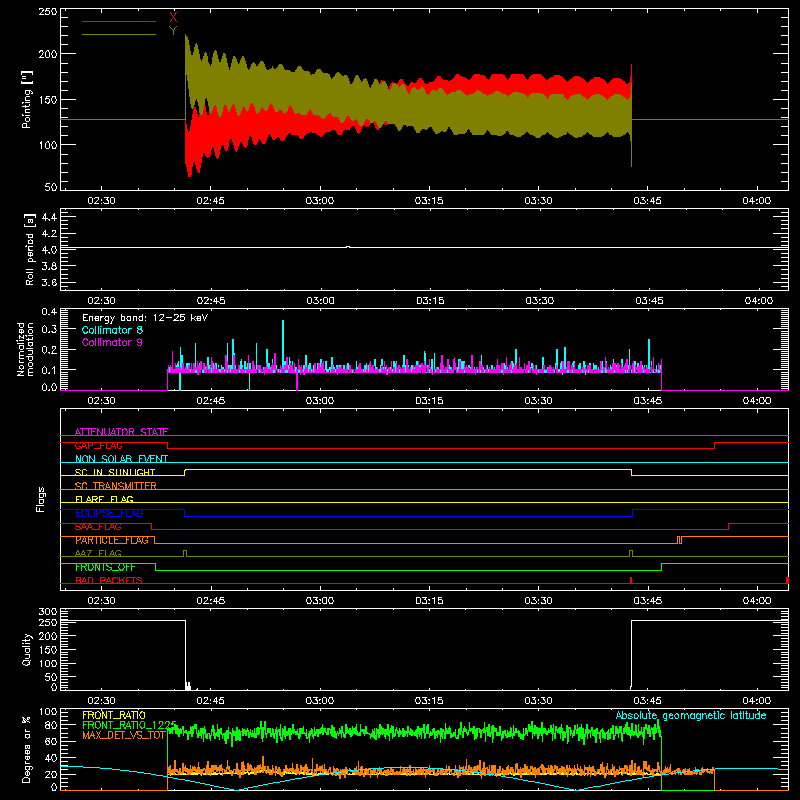The width and height of the screenshot is (800, 800).
Task: Select the SC_IN_SUNLIGHT flag label
Action: [115, 472]
